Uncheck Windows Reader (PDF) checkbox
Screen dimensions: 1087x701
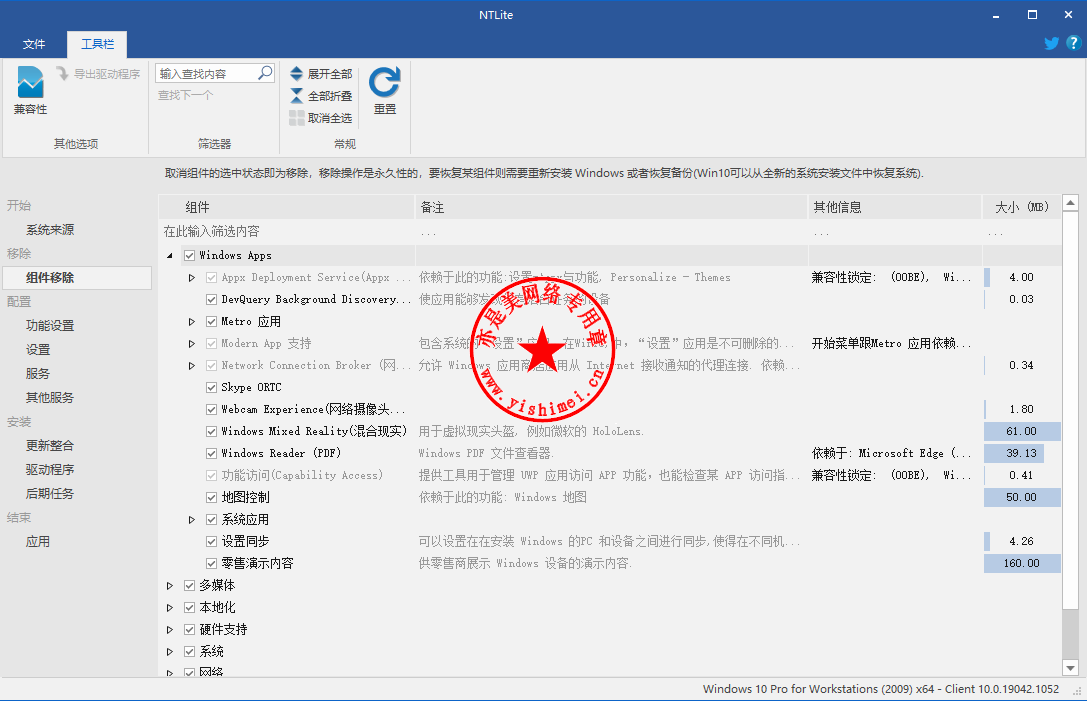[x=211, y=453]
